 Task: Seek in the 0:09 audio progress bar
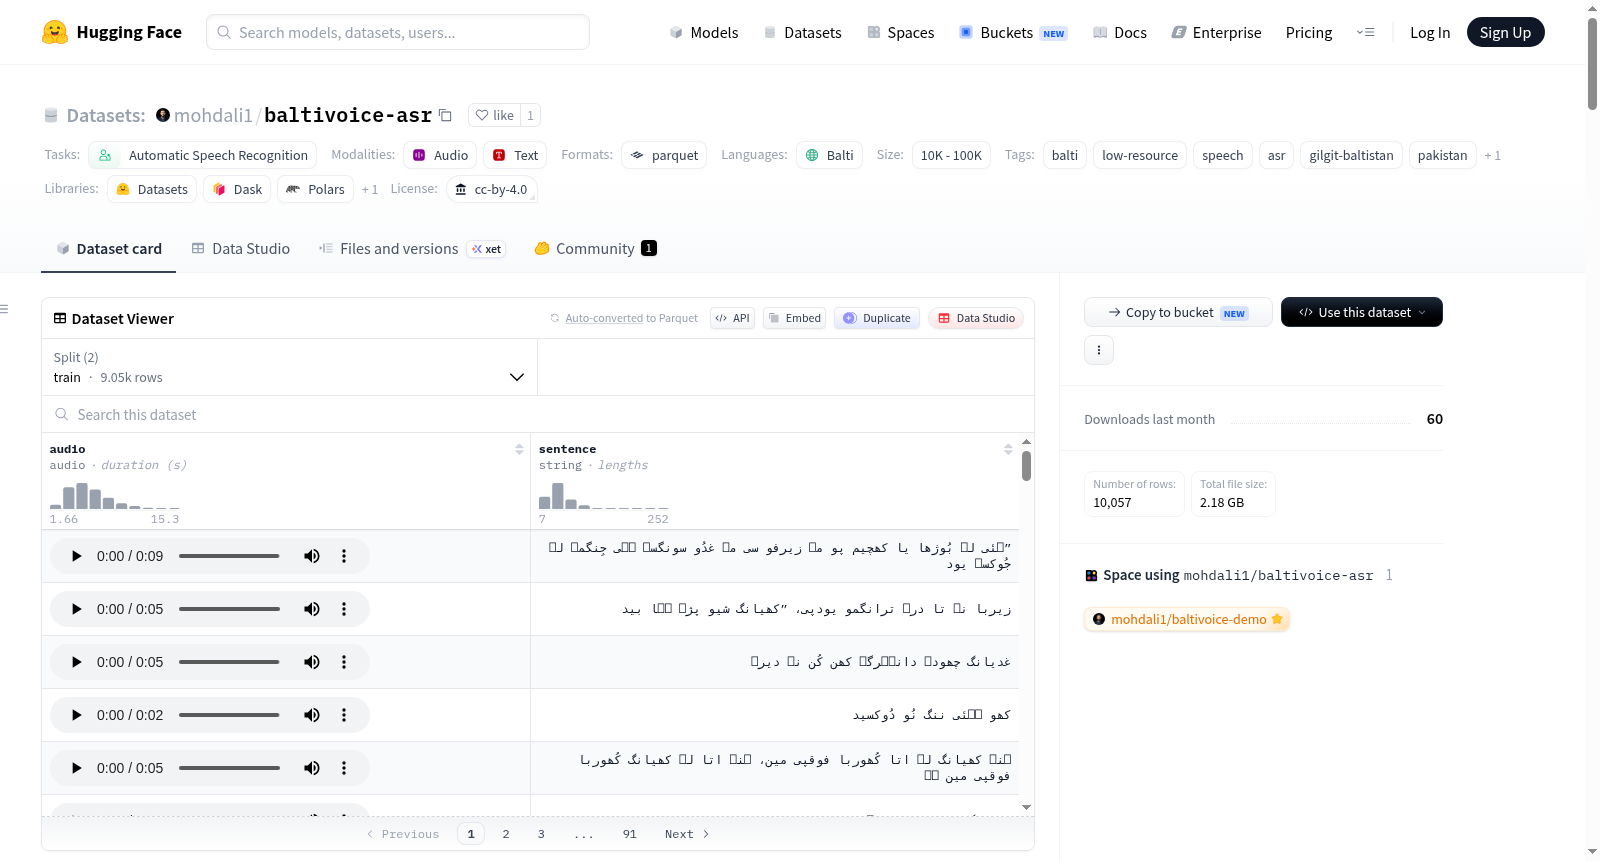(x=229, y=556)
